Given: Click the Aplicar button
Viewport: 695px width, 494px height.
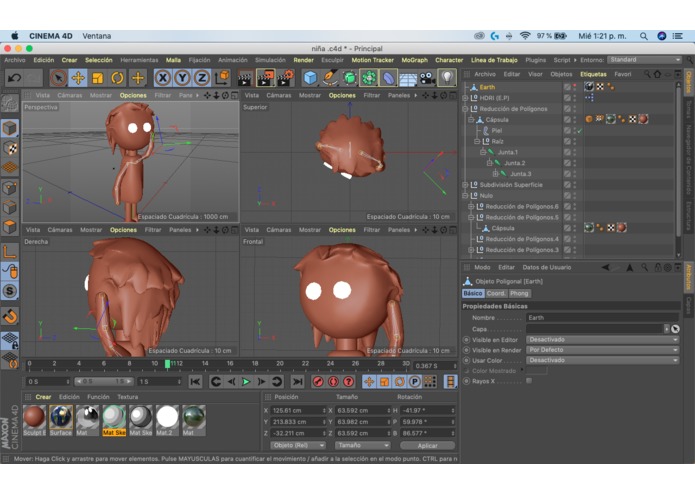Looking at the screenshot, I should coord(427,445).
